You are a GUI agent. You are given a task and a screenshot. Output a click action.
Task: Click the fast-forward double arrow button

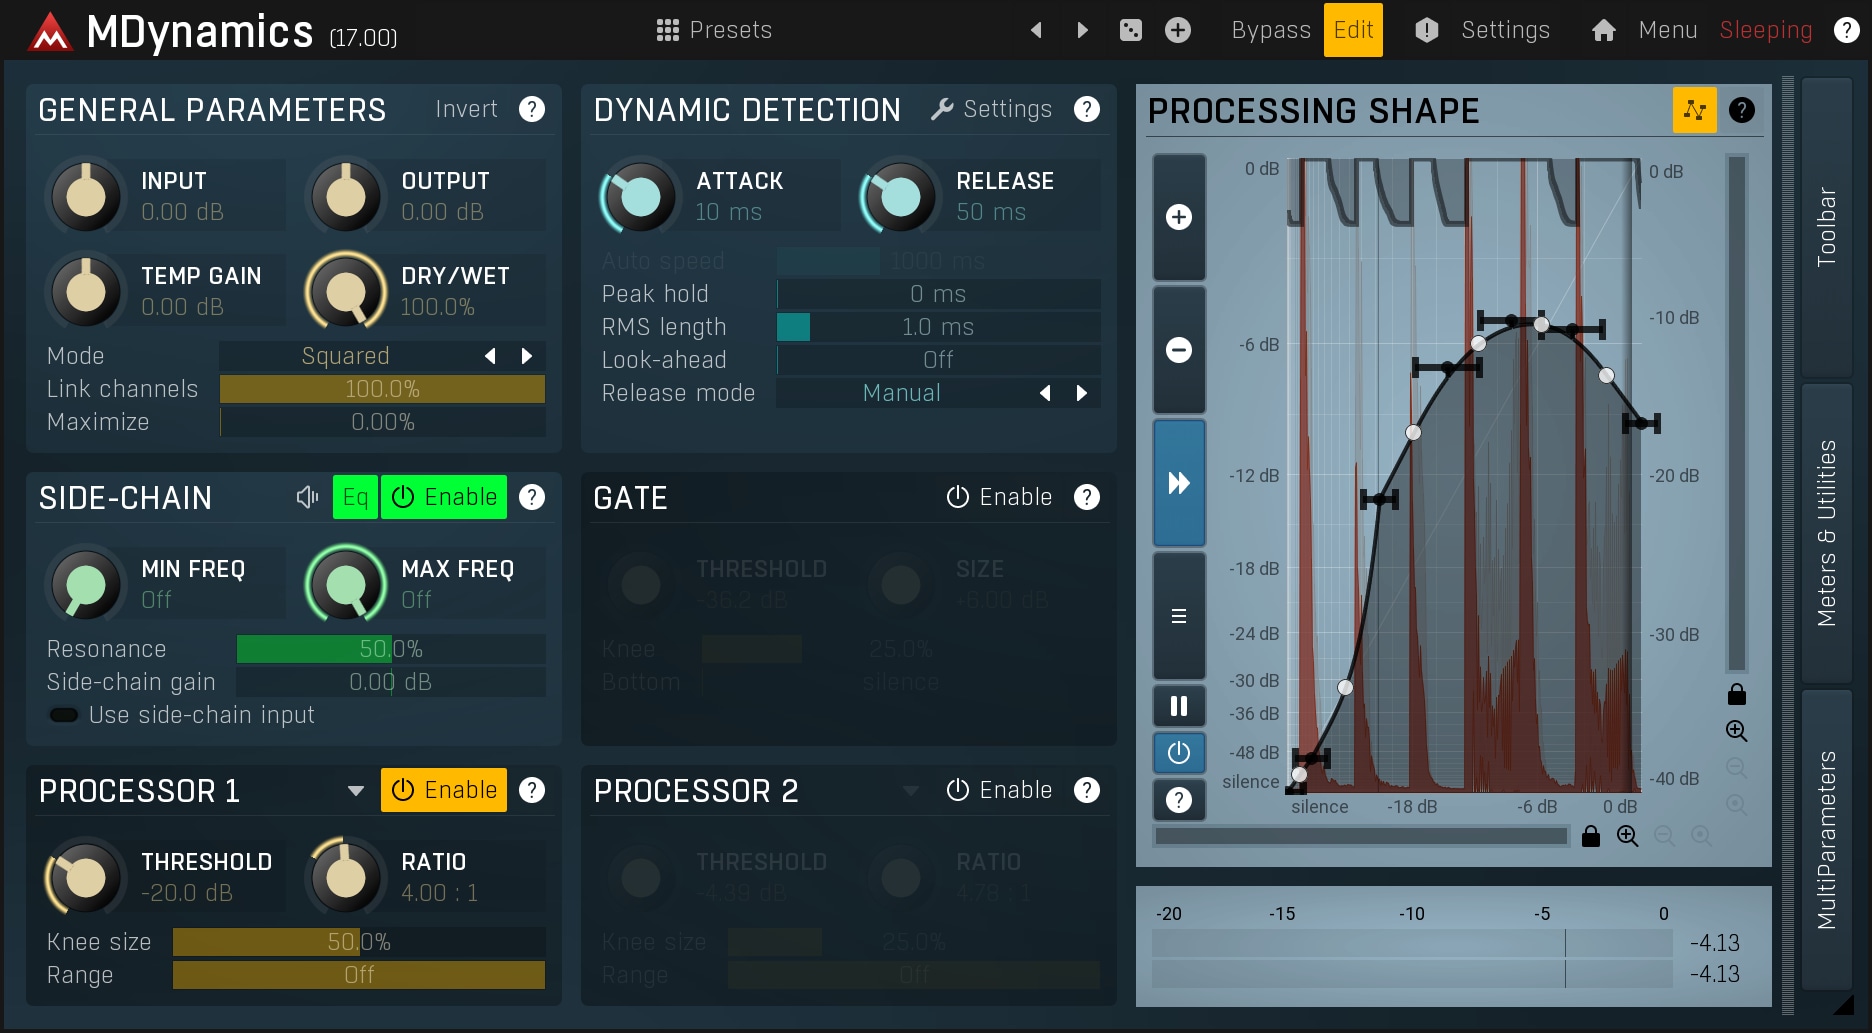(1179, 483)
